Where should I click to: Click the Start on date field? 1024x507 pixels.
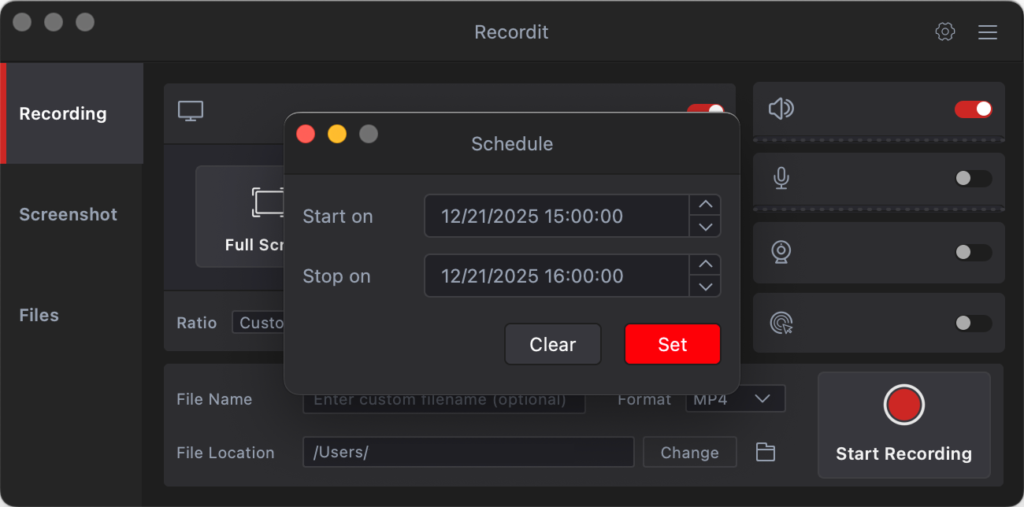pos(556,216)
